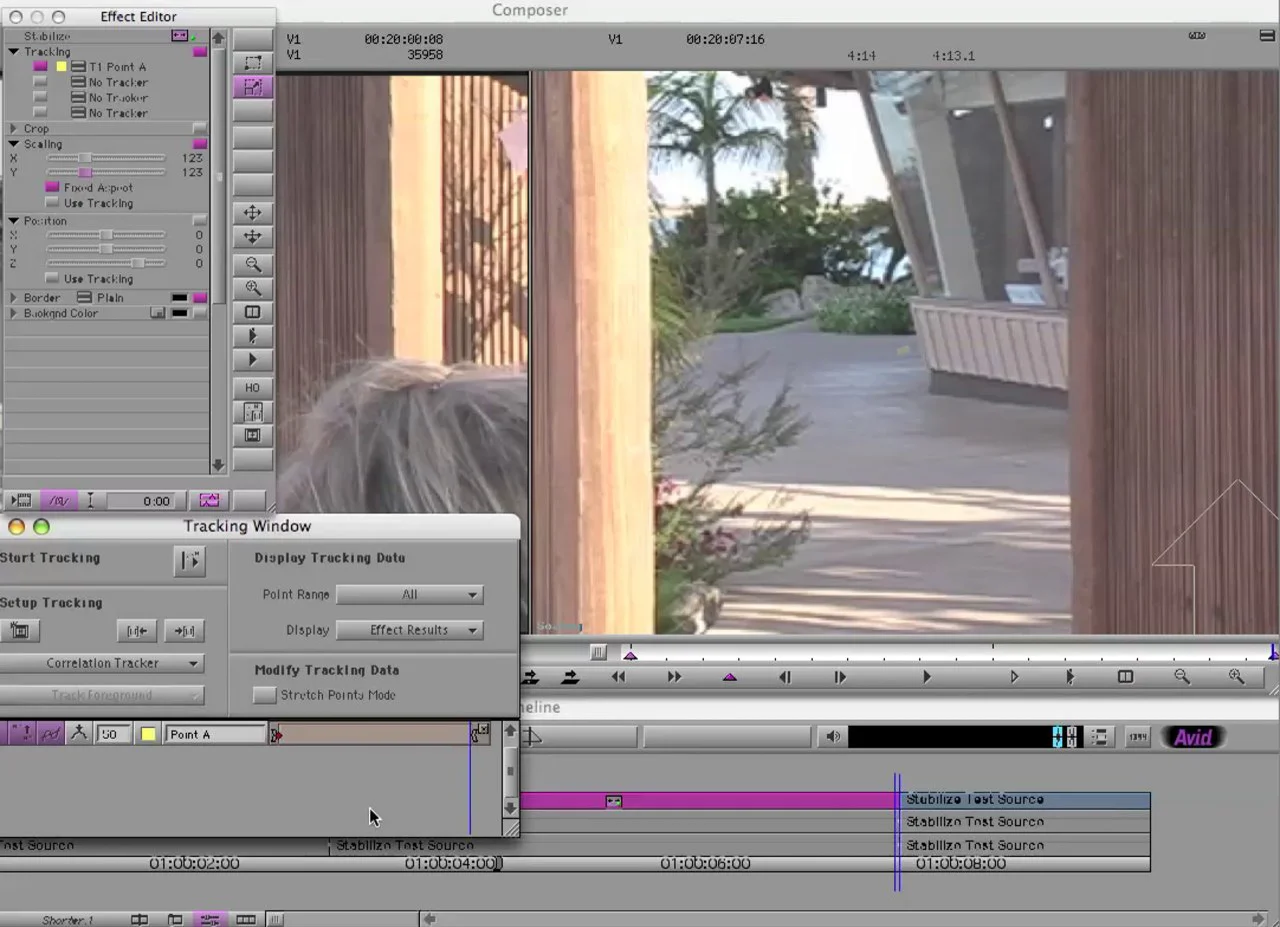1280x927 pixels.
Task: Click the zoom out (reduce) icon in Effect Editor
Action: coord(253,264)
